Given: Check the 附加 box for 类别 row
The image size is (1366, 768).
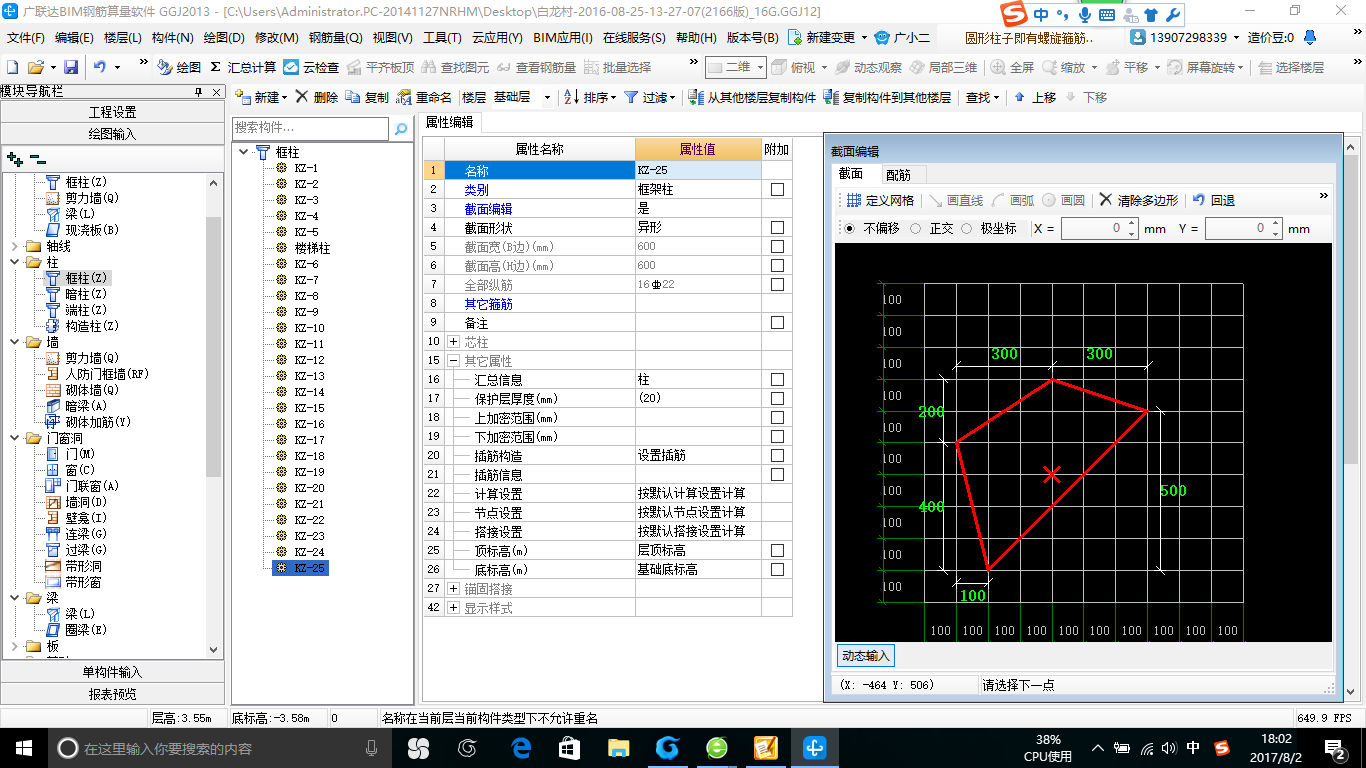Looking at the screenshot, I should click(x=777, y=189).
